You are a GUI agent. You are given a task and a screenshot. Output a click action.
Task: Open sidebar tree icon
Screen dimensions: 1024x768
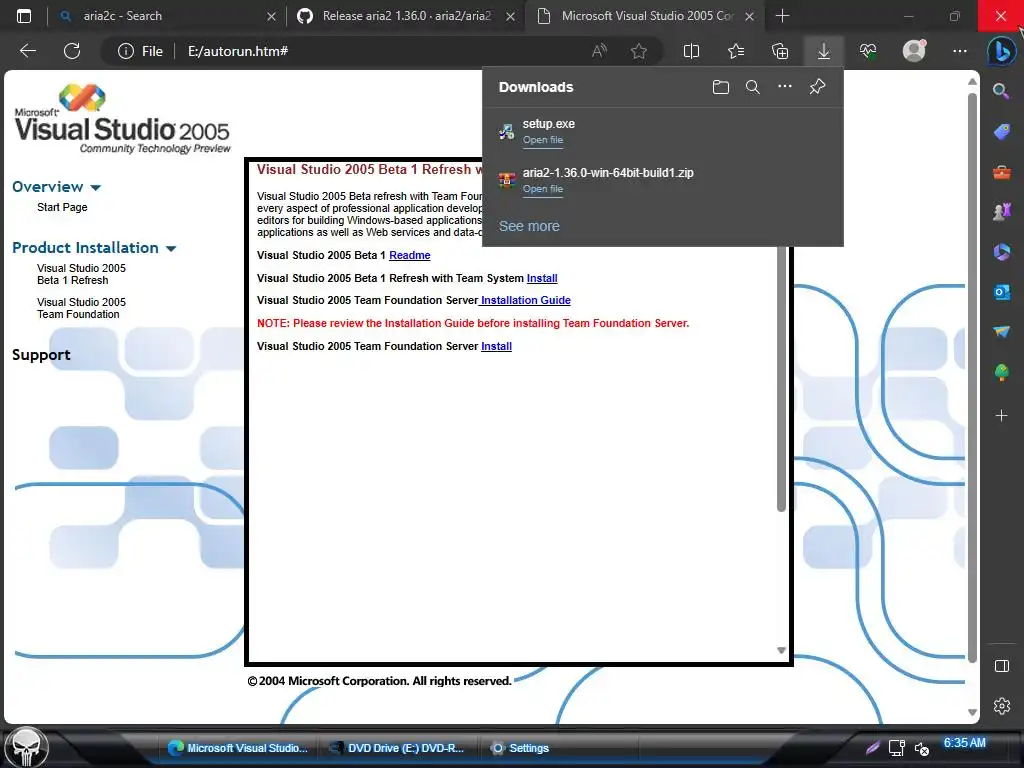coord(1001,372)
